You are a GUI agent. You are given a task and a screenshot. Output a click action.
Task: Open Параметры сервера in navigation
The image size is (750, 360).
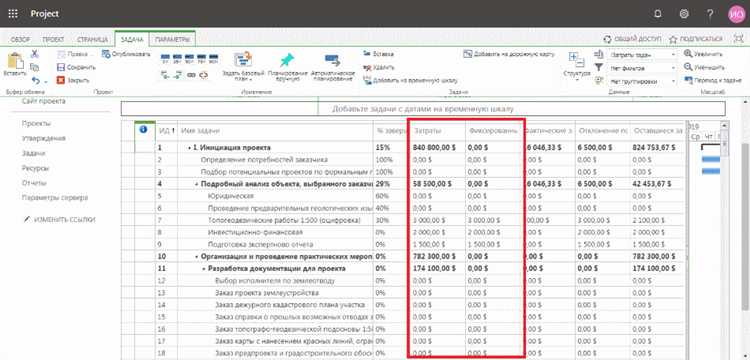click(x=55, y=197)
